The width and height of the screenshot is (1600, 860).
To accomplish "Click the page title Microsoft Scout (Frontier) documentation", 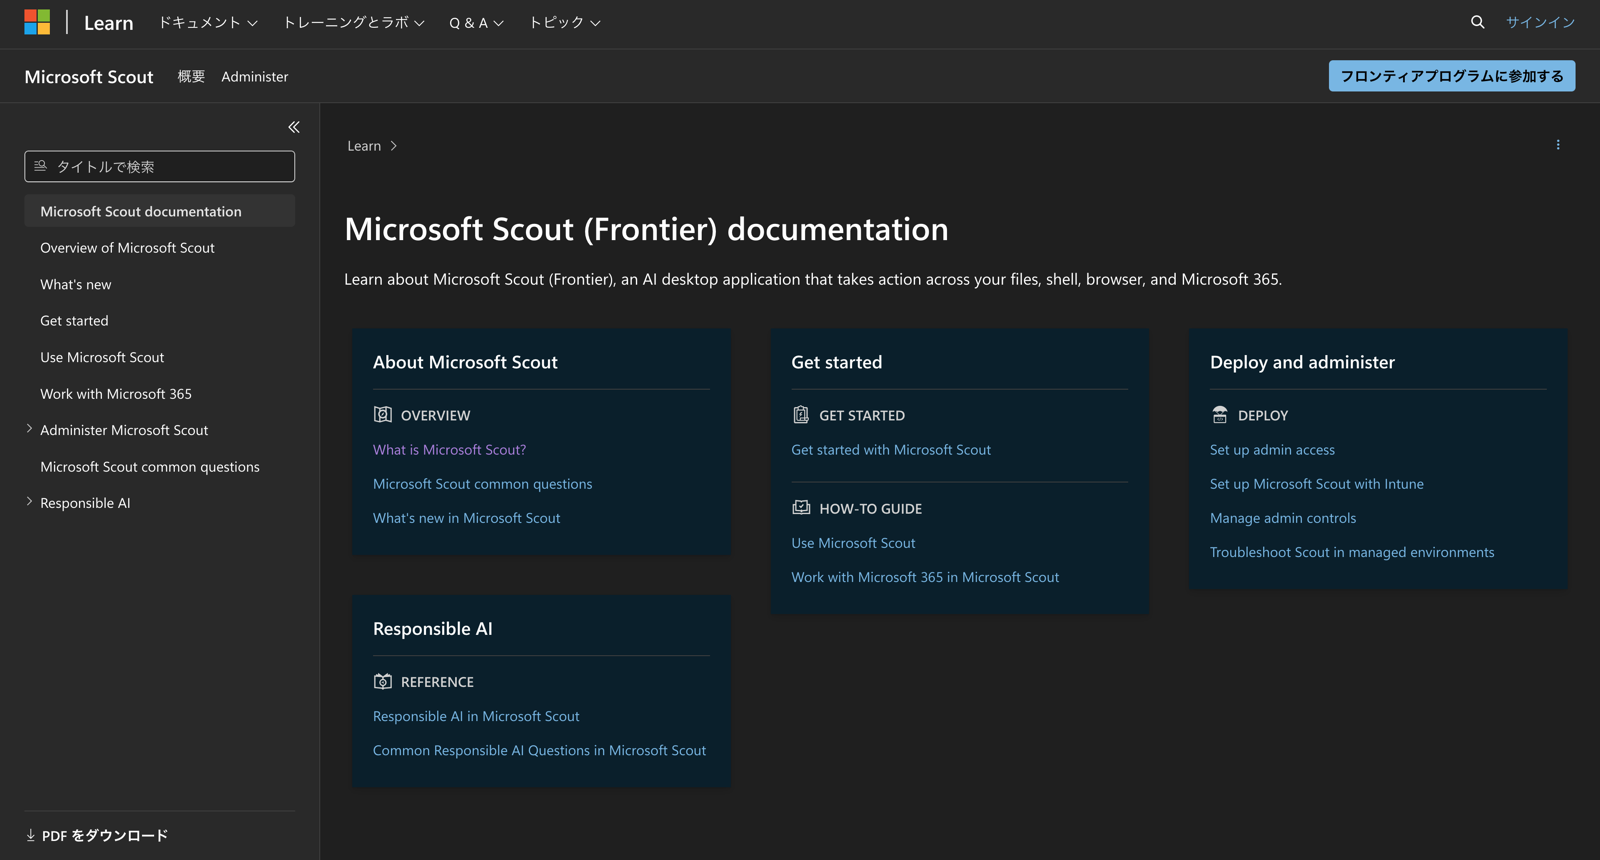I will [646, 229].
